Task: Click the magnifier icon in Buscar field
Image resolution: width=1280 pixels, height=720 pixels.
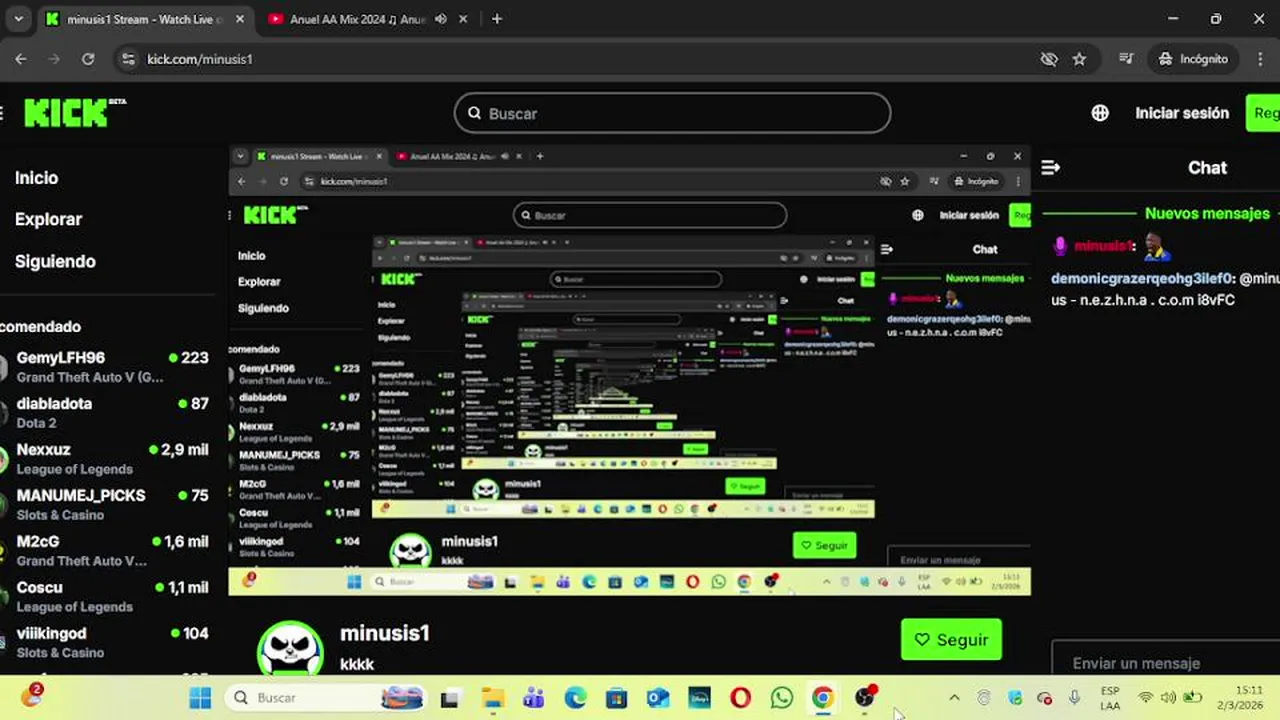Action: tap(475, 113)
